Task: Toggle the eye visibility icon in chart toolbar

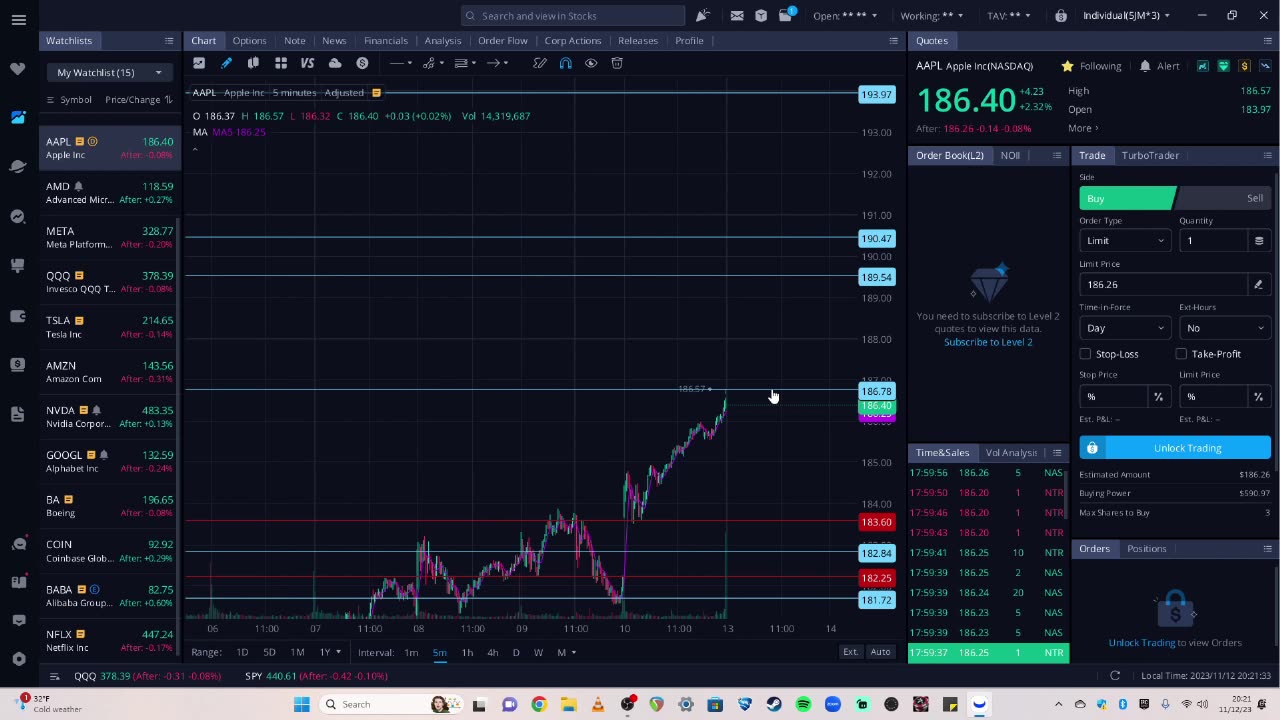Action: 591,63
